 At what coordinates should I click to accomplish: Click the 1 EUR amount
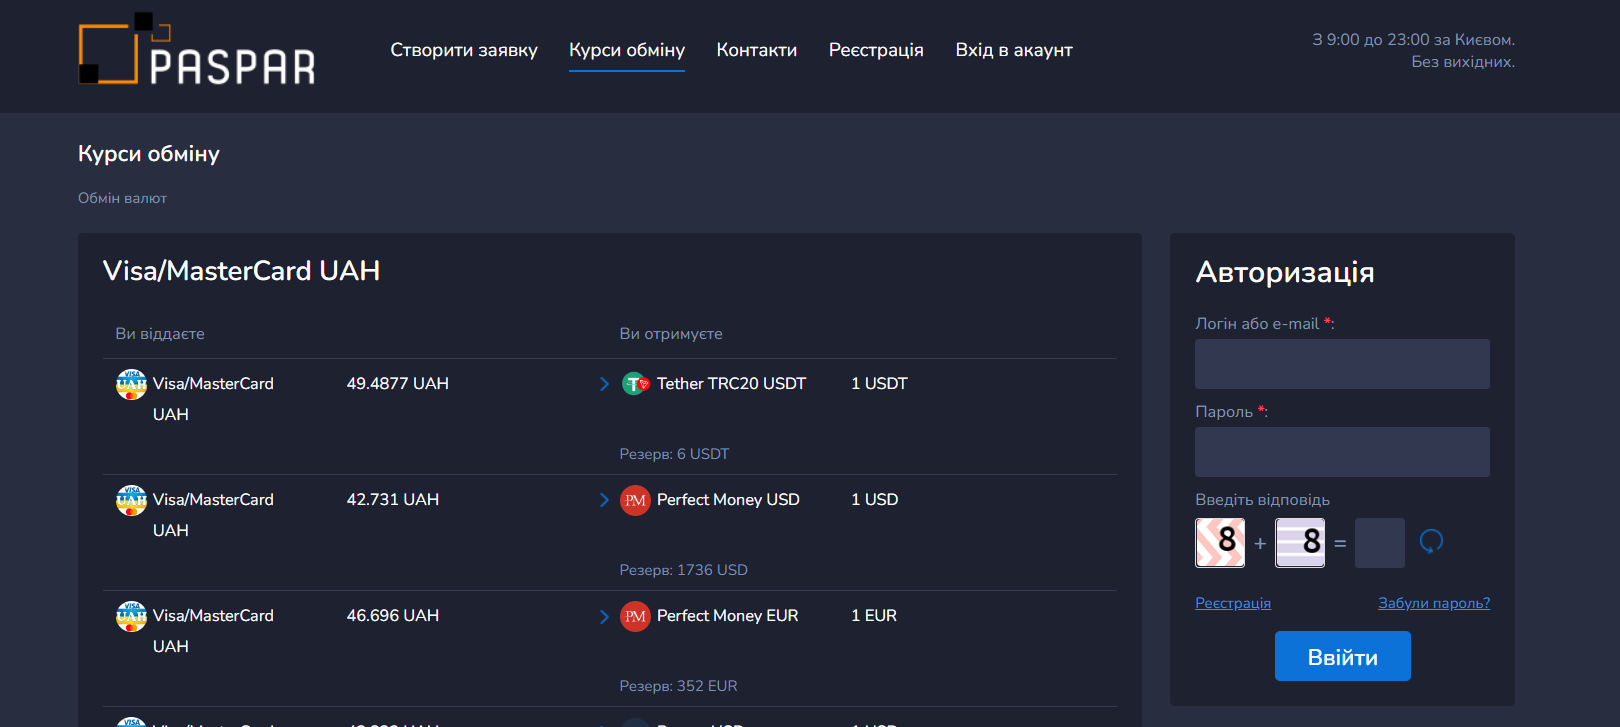coord(874,616)
